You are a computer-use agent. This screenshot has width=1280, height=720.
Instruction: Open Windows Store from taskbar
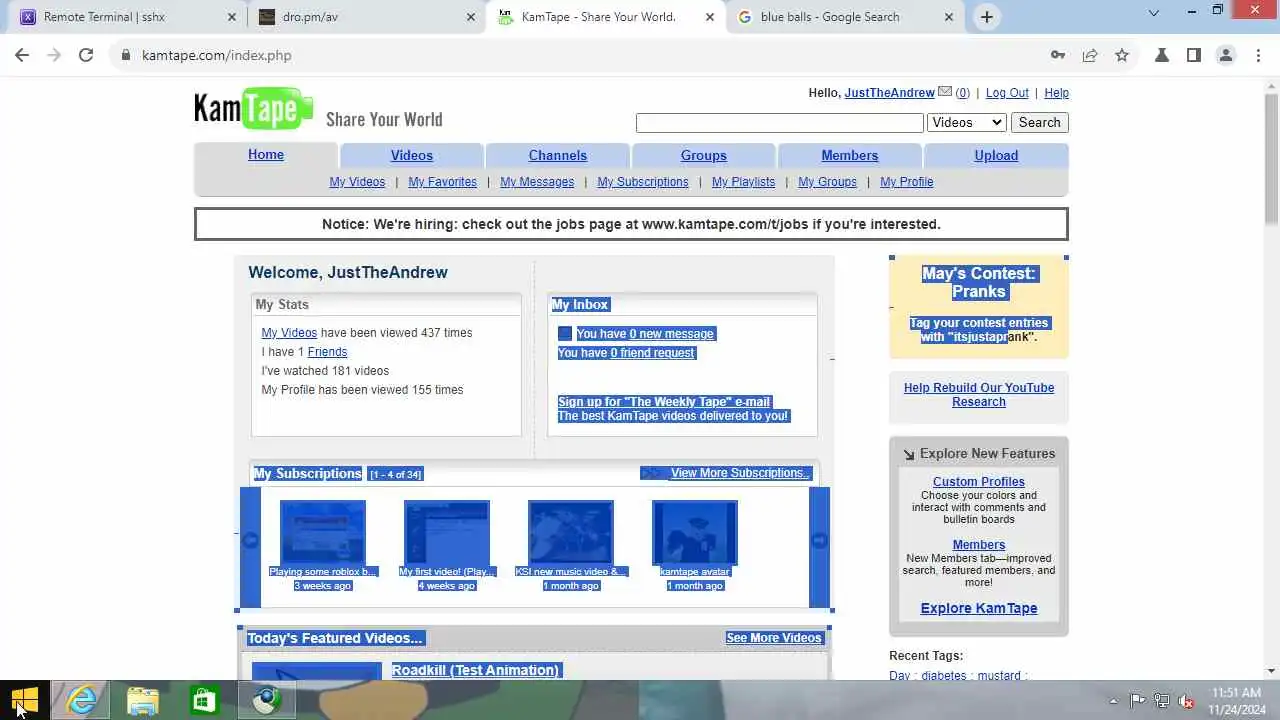(204, 700)
